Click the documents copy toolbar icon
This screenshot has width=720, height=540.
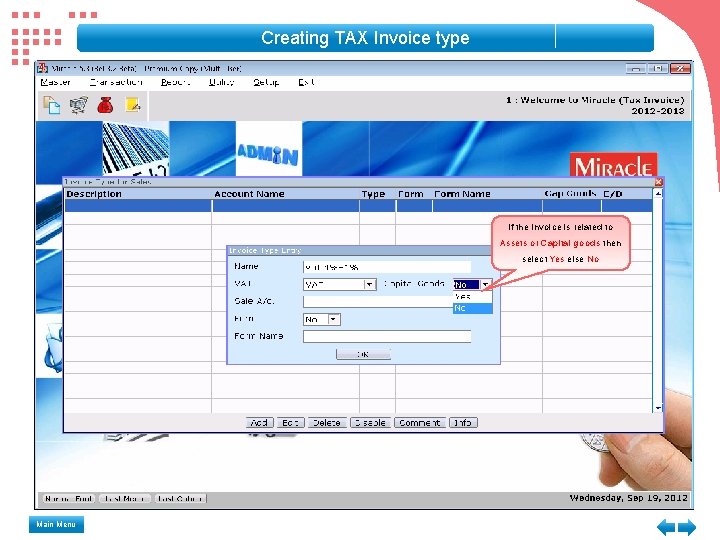point(52,105)
